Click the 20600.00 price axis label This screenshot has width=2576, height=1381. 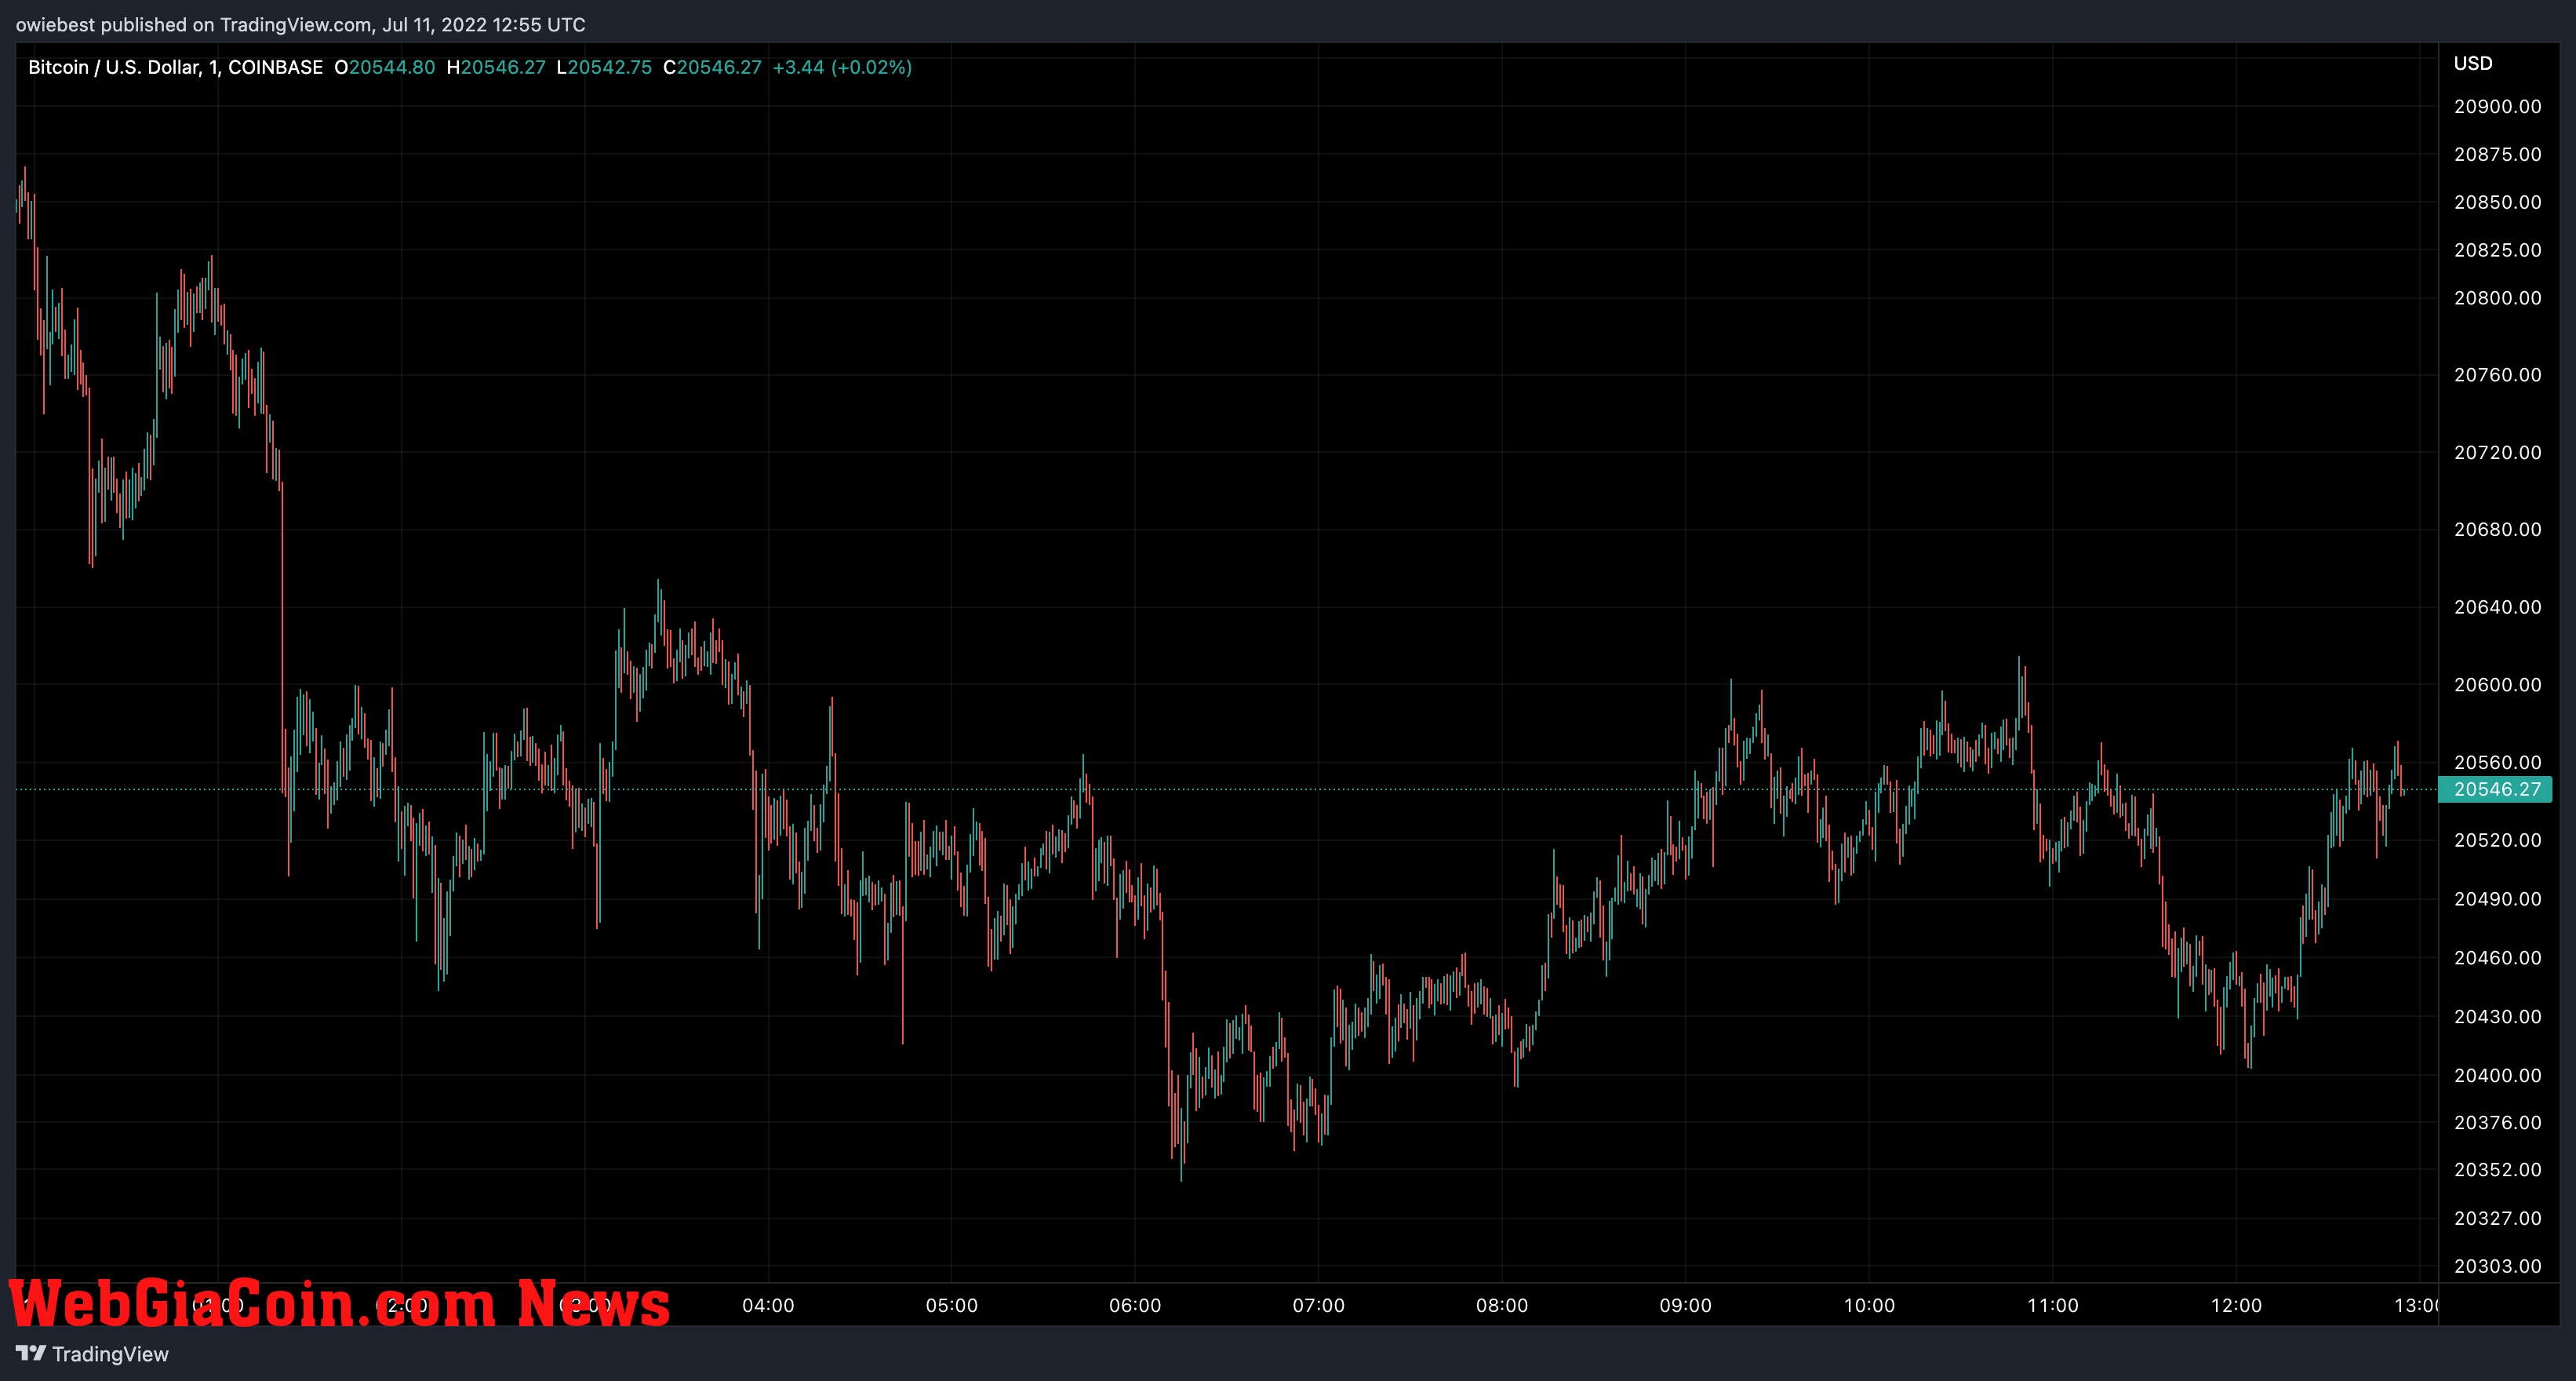coord(2497,685)
